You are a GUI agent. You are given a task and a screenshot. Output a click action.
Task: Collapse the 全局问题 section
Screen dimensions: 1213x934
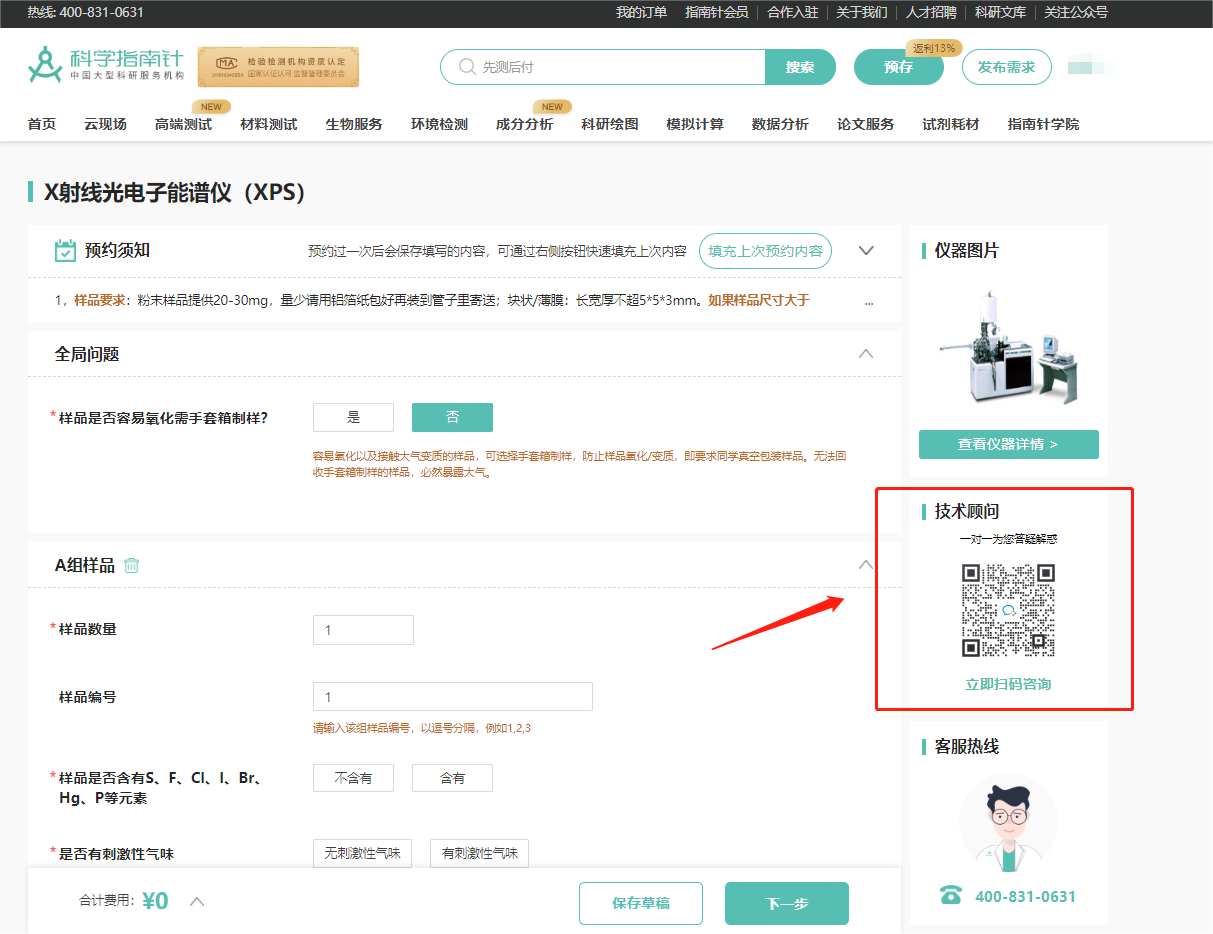866,353
